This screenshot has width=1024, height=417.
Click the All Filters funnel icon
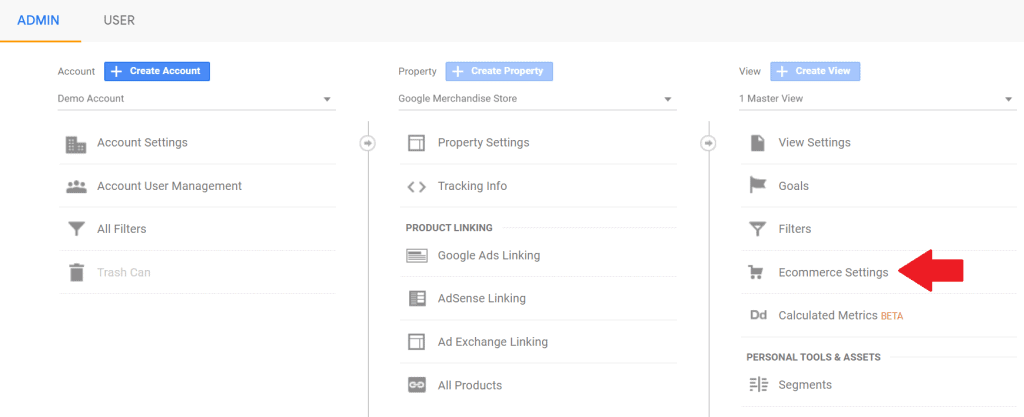click(x=76, y=229)
